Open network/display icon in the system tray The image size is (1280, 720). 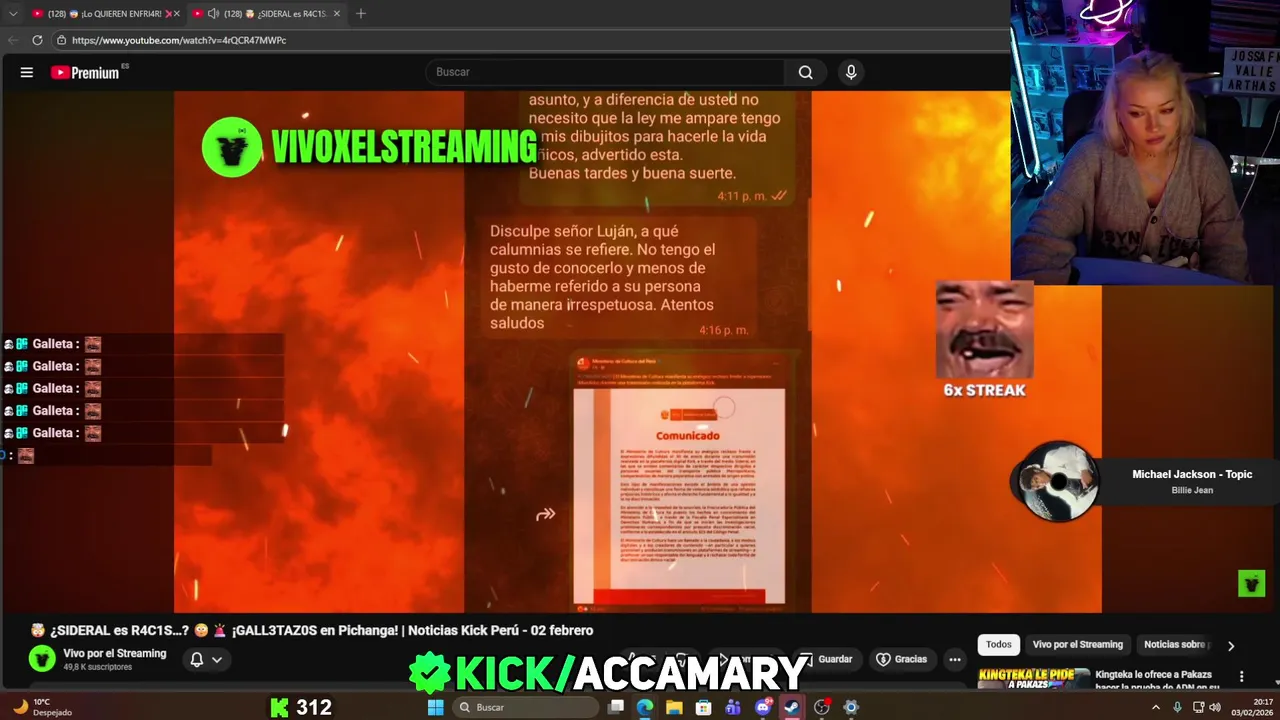coord(1198,707)
